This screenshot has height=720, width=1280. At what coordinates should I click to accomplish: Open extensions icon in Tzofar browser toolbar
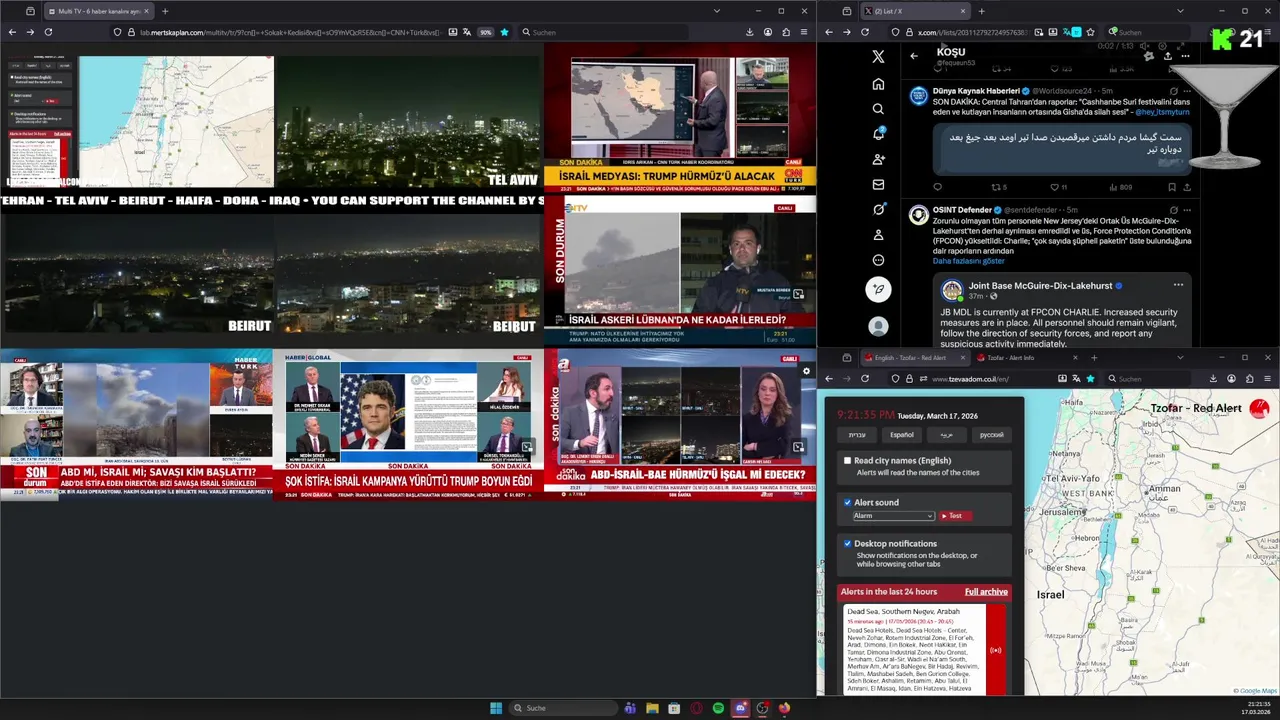pyautogui.click(x=1250, y=379)
